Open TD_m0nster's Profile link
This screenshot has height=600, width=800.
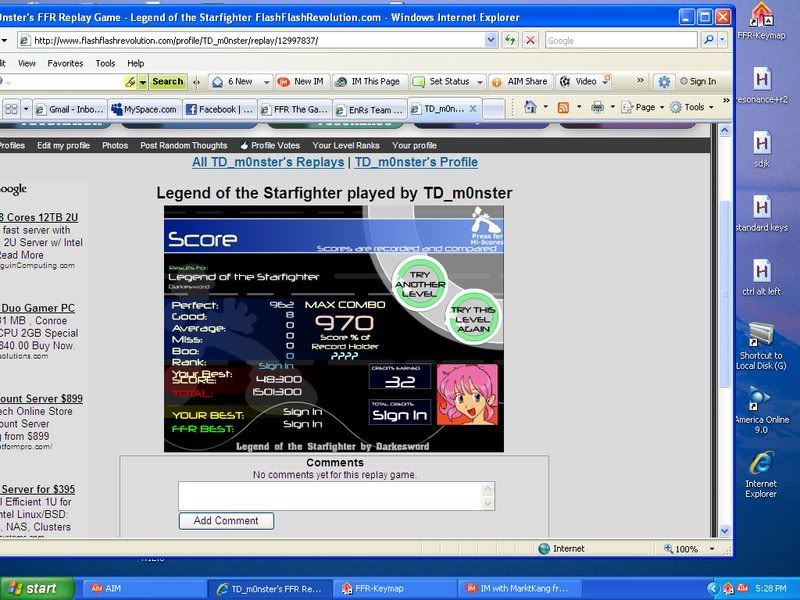tap(416, 162)
